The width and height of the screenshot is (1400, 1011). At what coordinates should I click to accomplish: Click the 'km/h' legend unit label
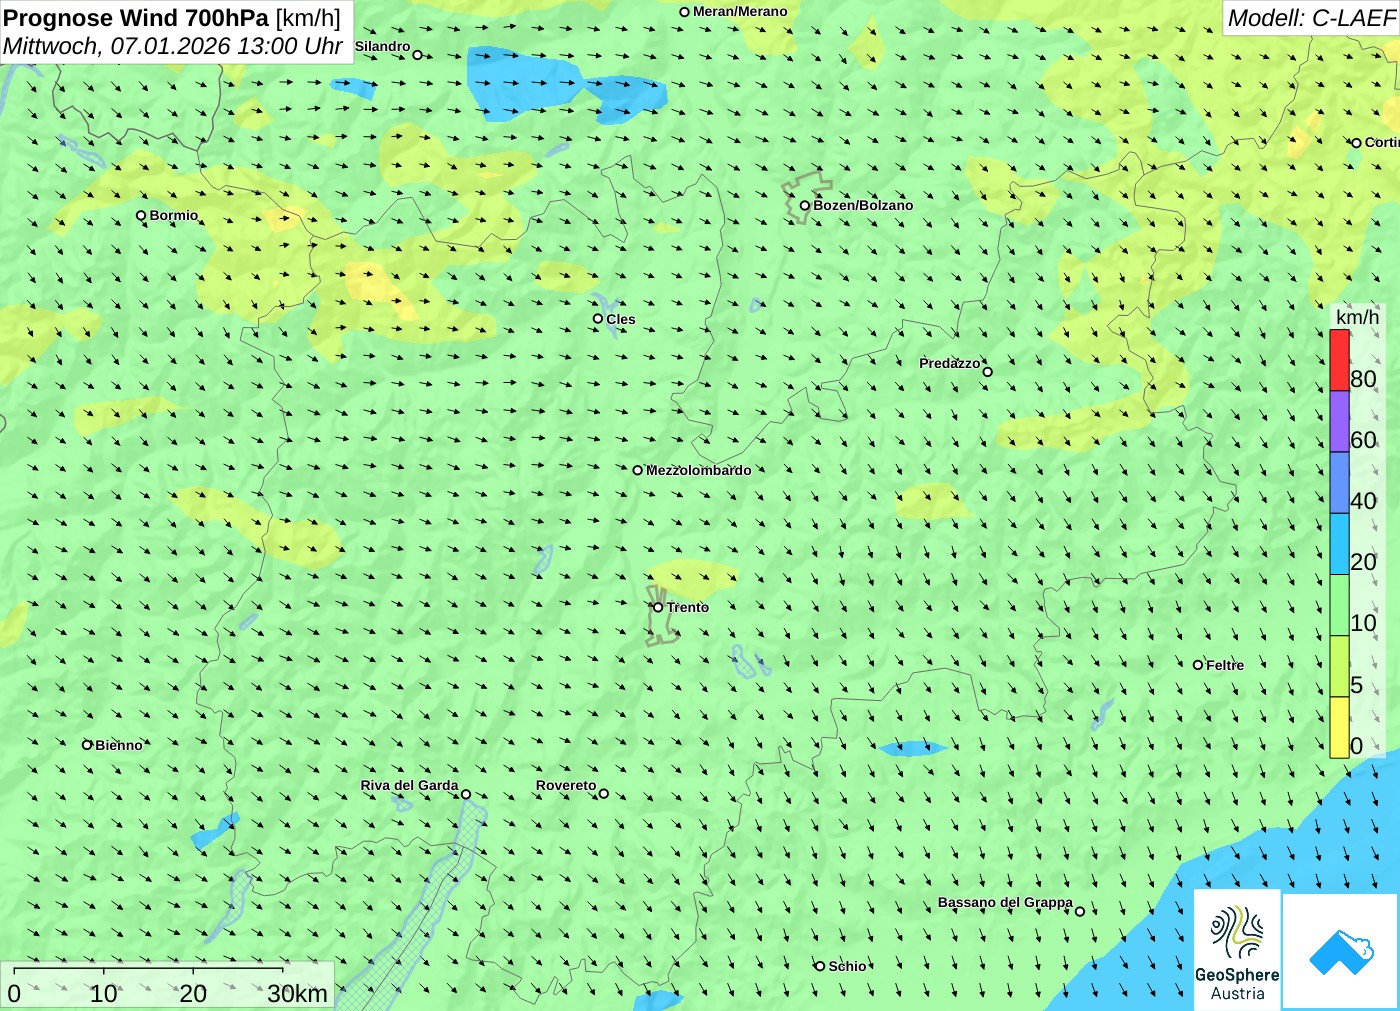(x=1357, y=317)
